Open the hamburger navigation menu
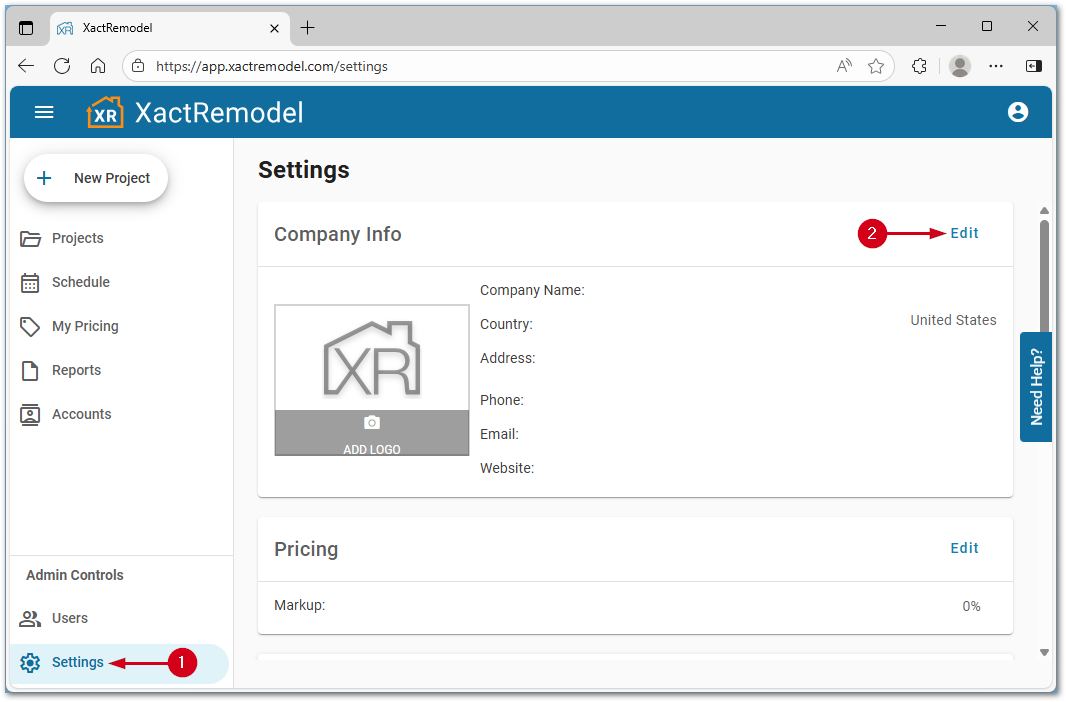 coord(44,112)
